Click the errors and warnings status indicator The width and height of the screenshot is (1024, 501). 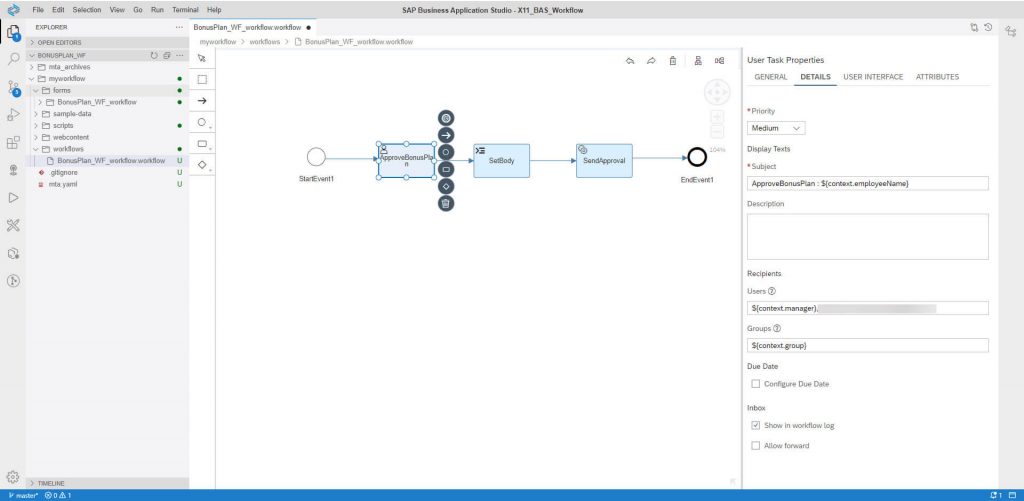pyautogui.click(x=58, y=496)
